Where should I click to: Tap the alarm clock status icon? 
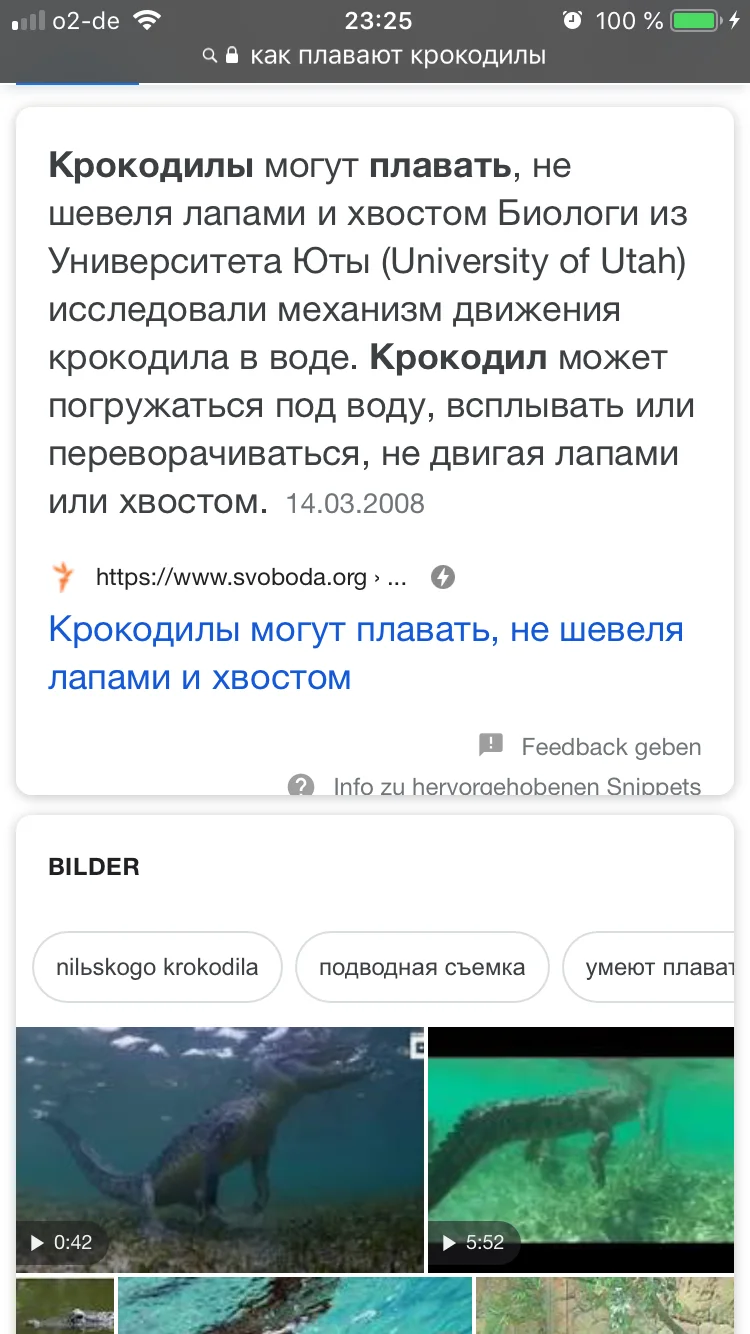573,20
